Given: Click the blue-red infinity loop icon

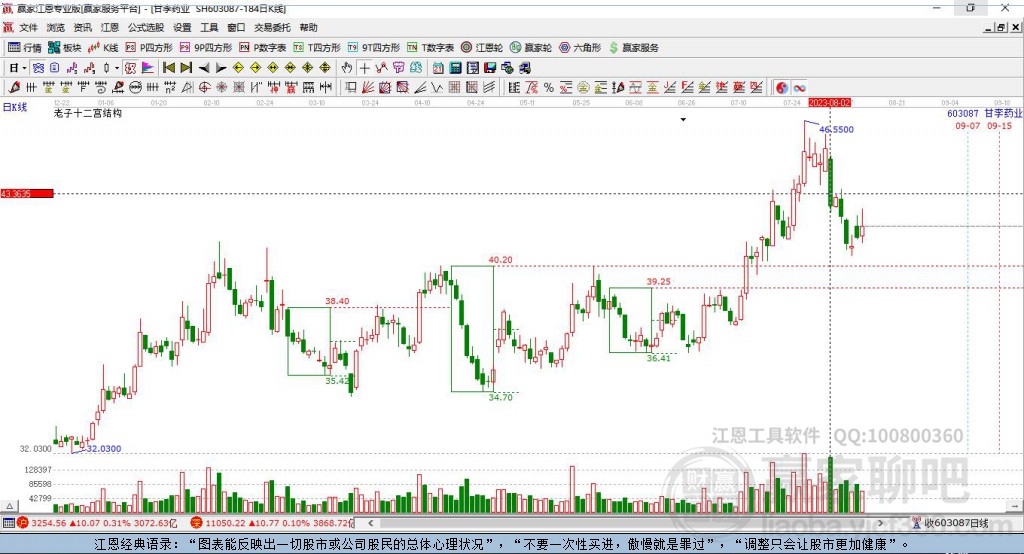Looking at the screenshot, I should point(799,88).
